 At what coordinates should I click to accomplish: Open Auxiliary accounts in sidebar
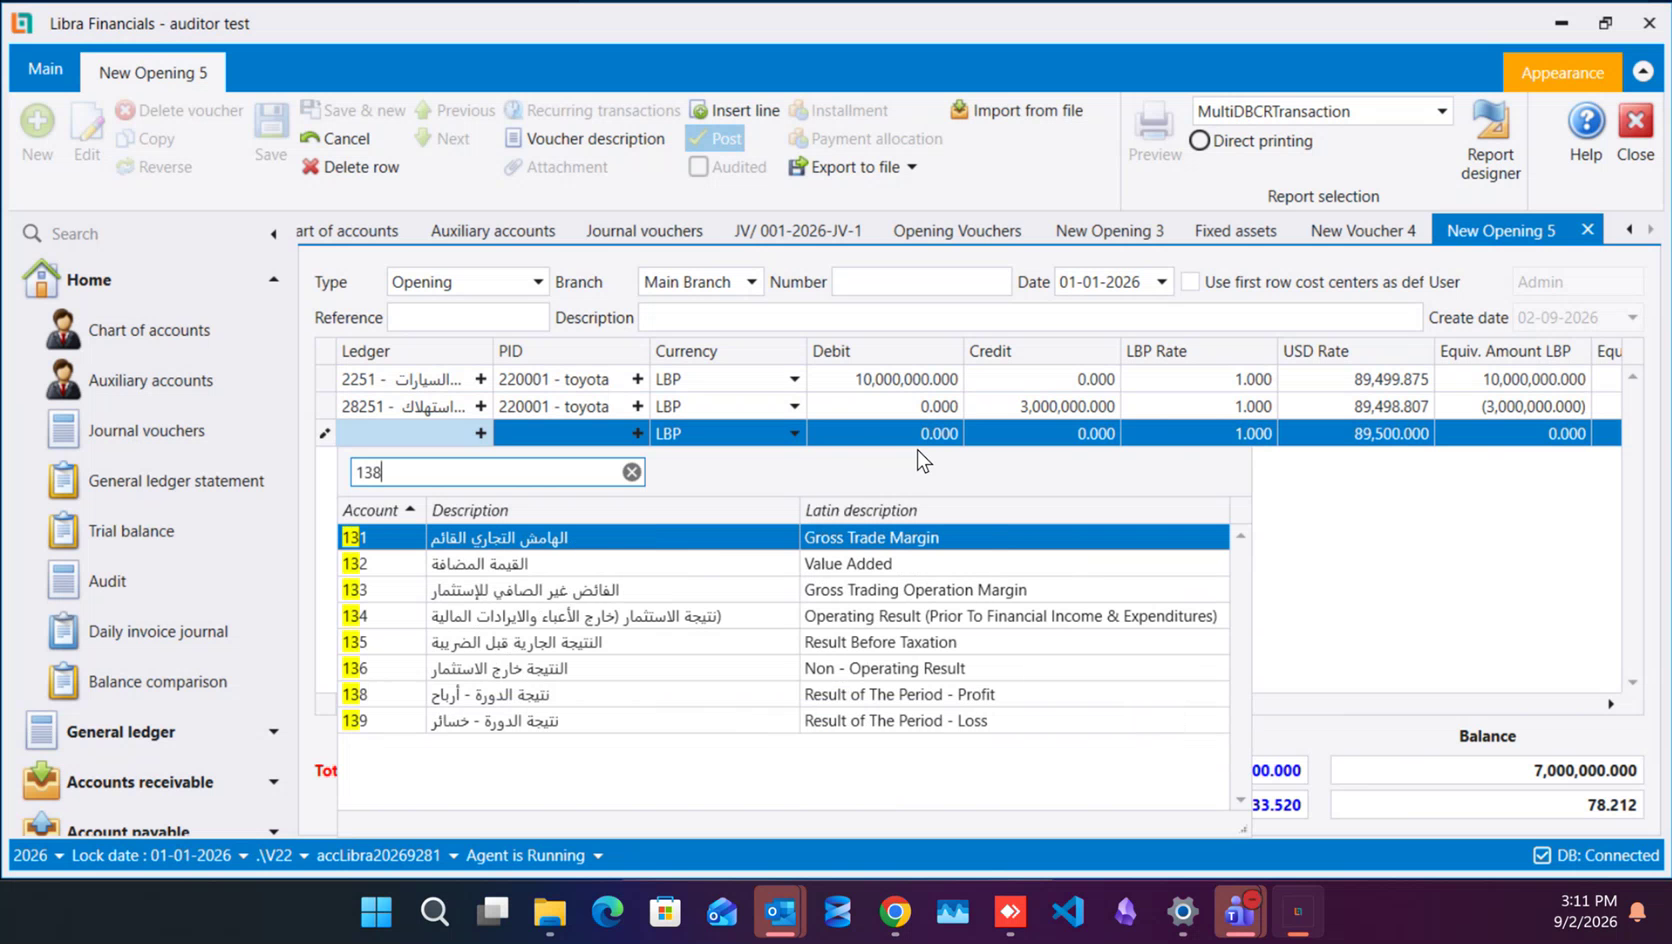coord(150,380)
